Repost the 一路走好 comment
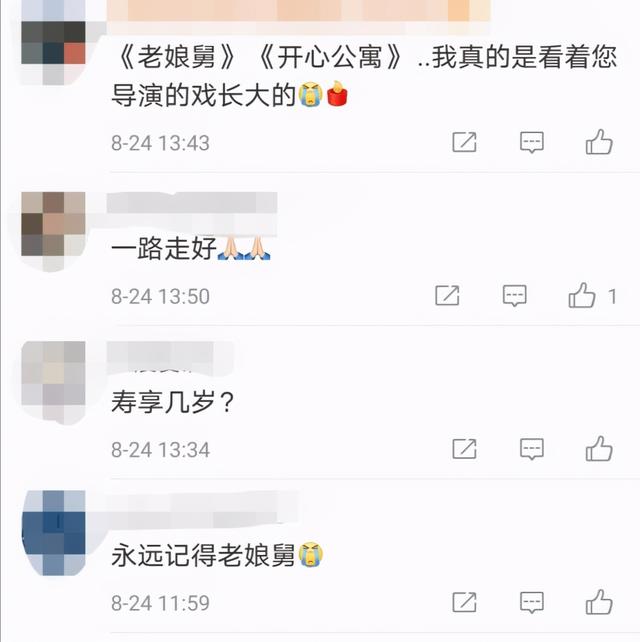Screen dimensions: 640x642 (x=447, y=295)
